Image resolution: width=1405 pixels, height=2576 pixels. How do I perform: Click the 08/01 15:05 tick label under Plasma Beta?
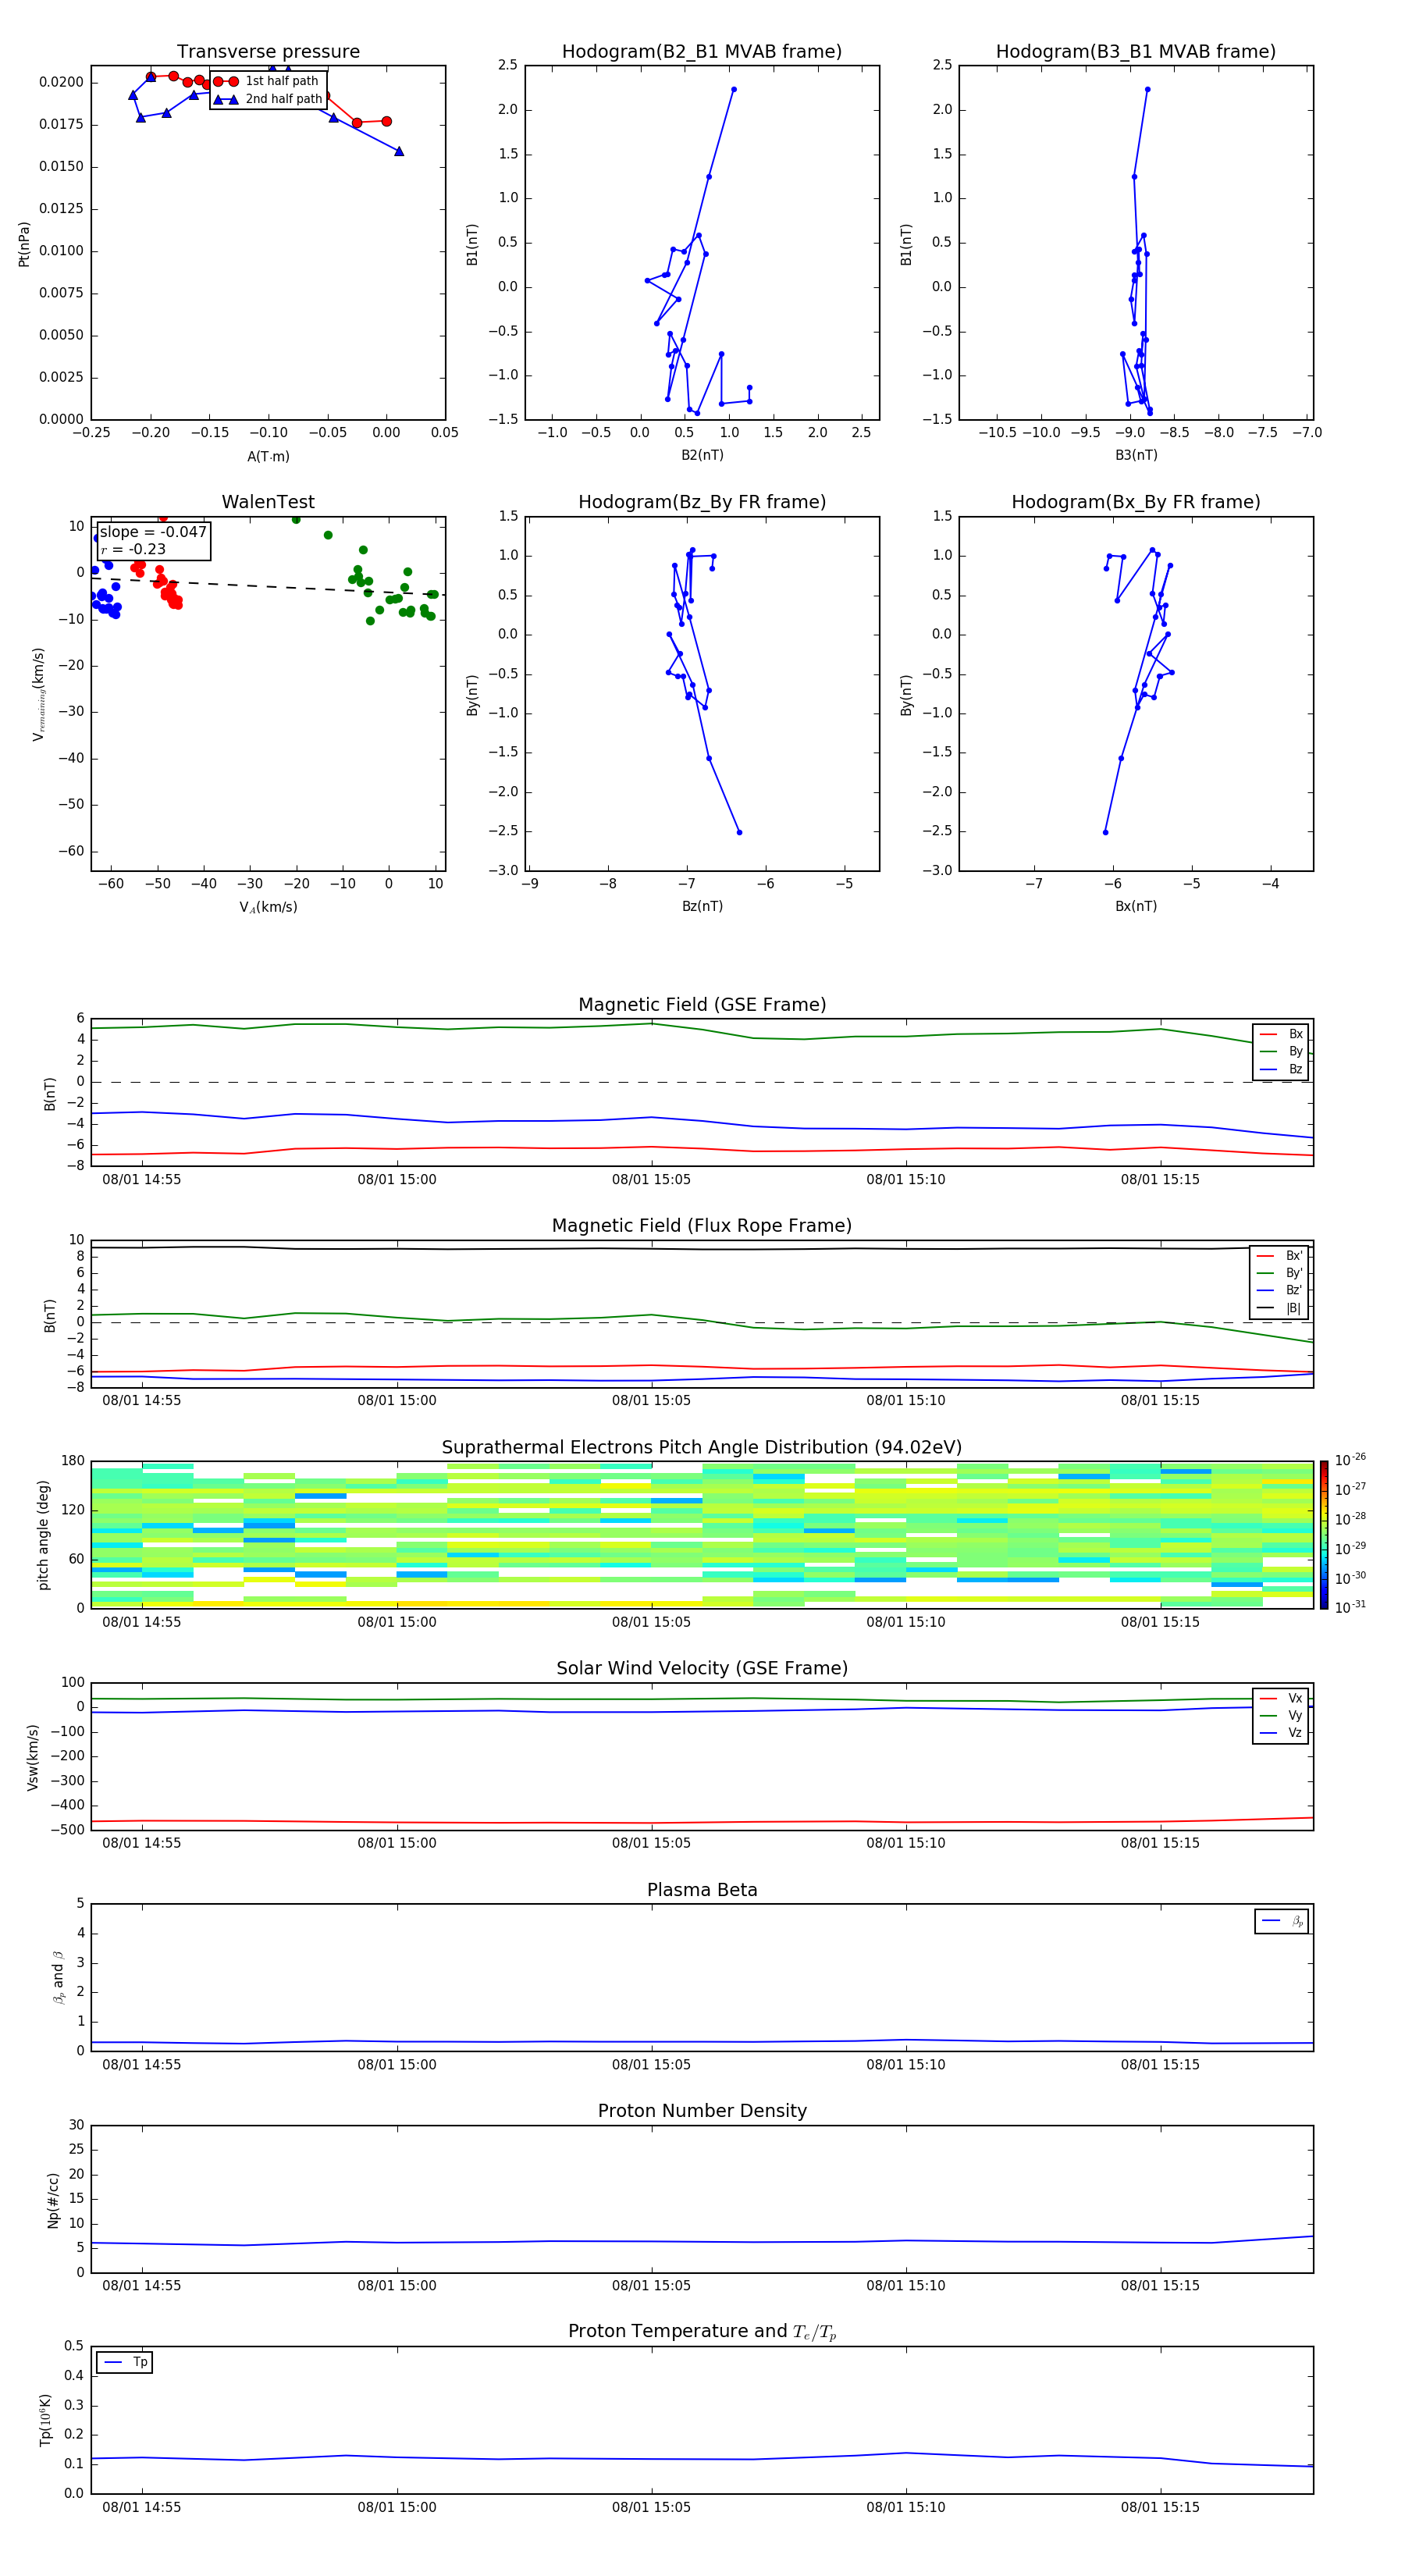click(x=651, y=2065)
